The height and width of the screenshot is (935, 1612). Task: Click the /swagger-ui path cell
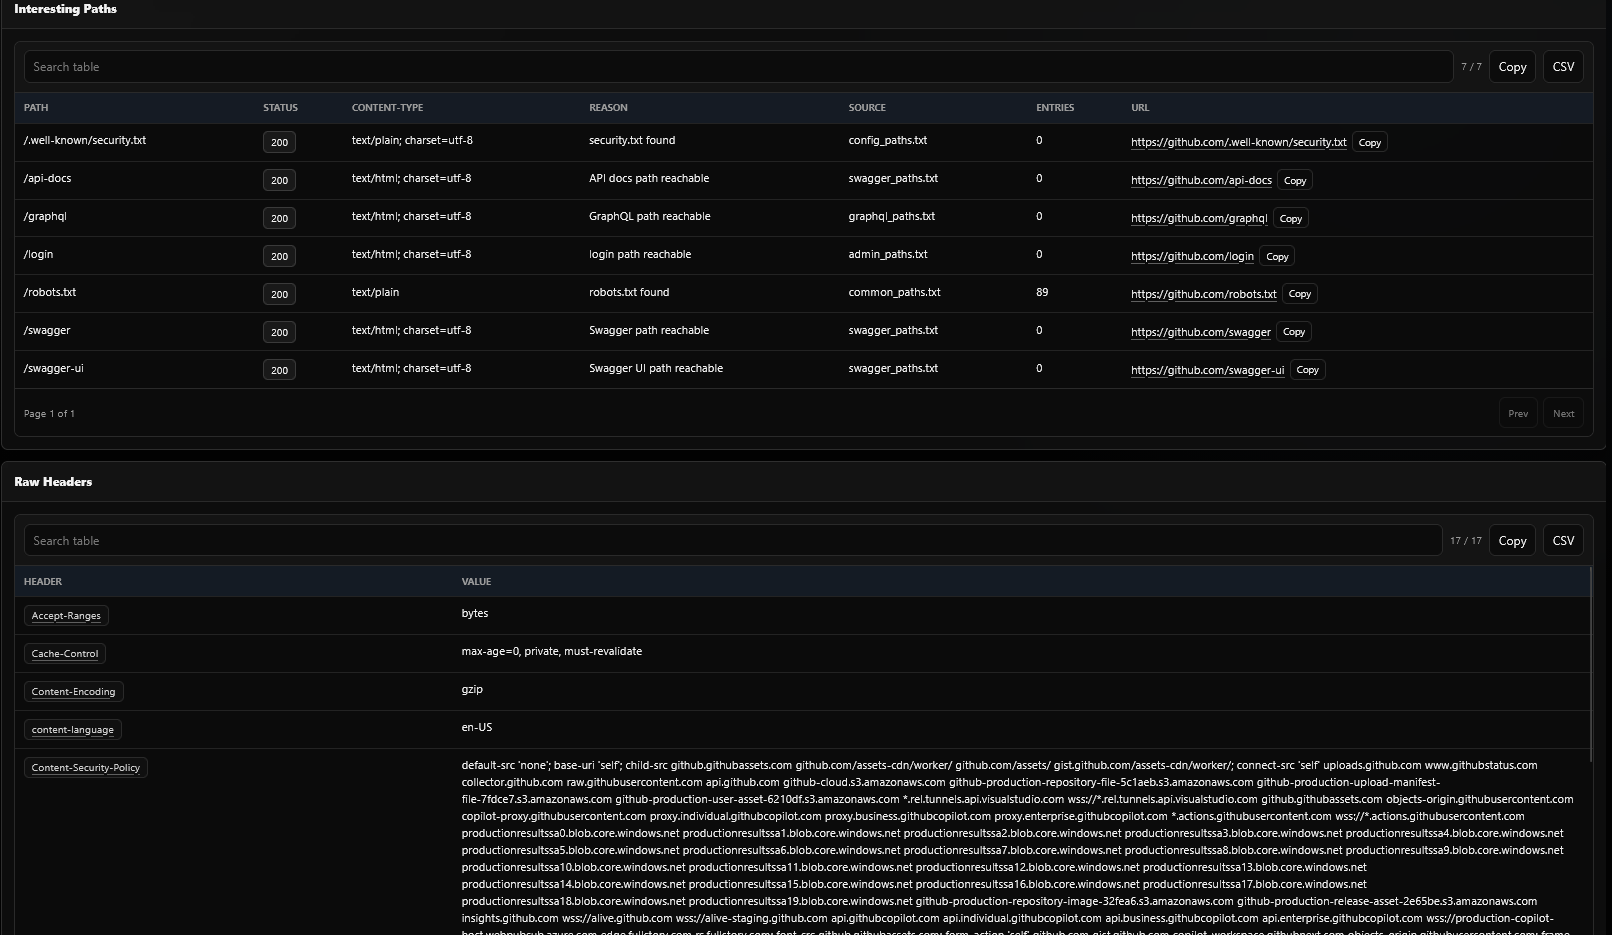(x=54, y=369)
